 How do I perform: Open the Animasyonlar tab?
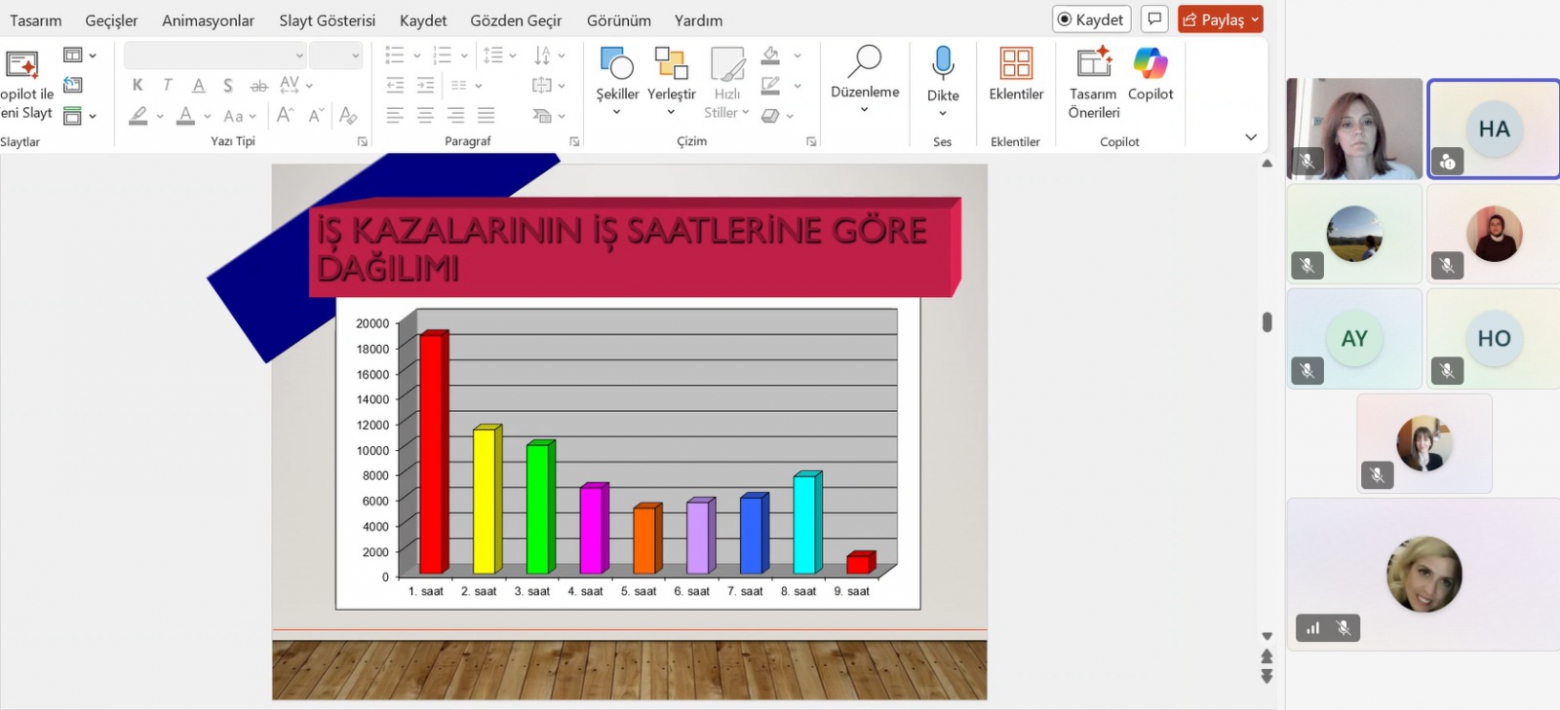[208, 21]
